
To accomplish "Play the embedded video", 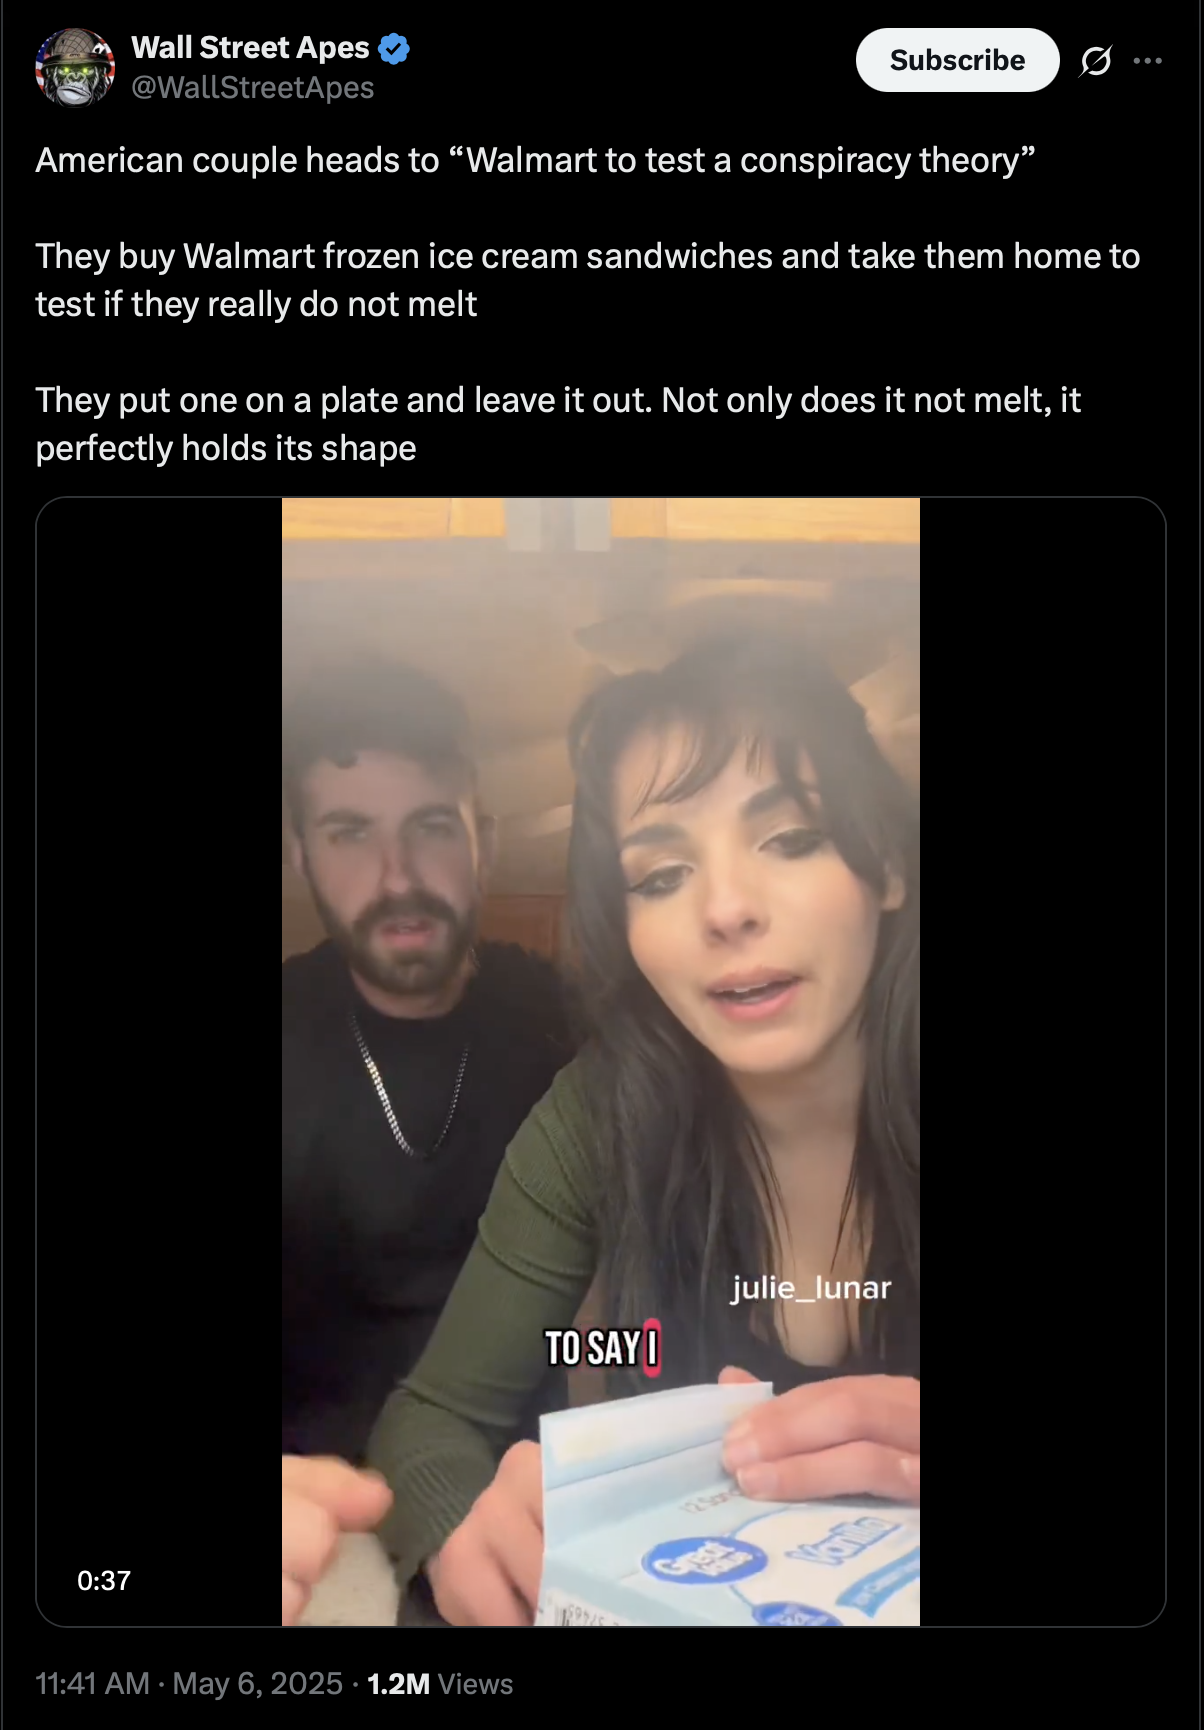I will [x=600, y=1061].
